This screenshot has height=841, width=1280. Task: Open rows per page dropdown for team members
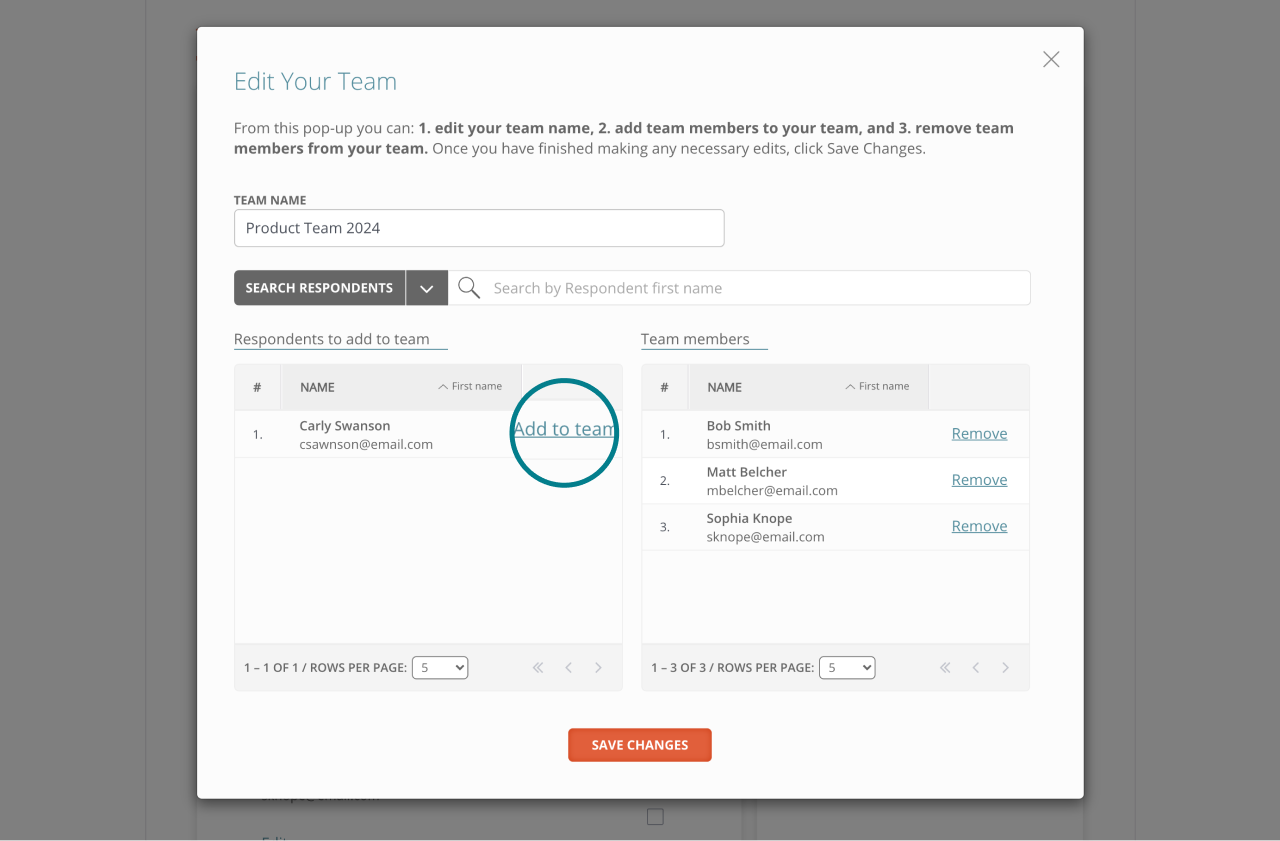tap(847, 667)
